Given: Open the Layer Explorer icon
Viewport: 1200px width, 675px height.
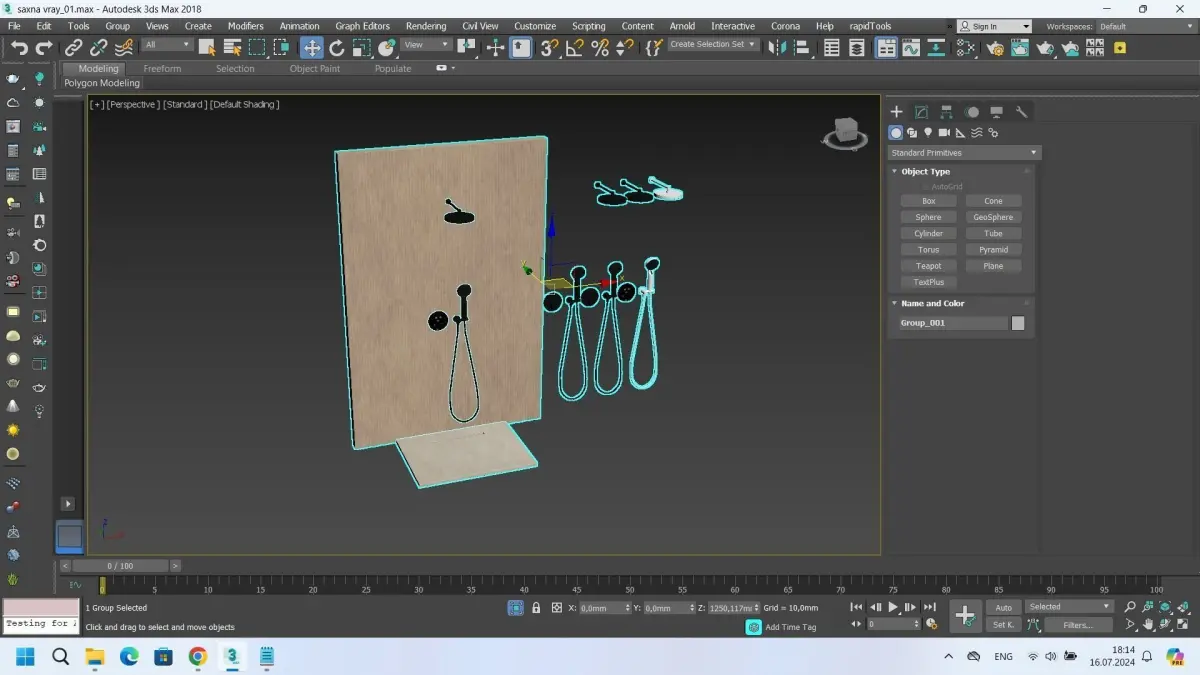Looking at the screenshot, I should coord(857,47).
